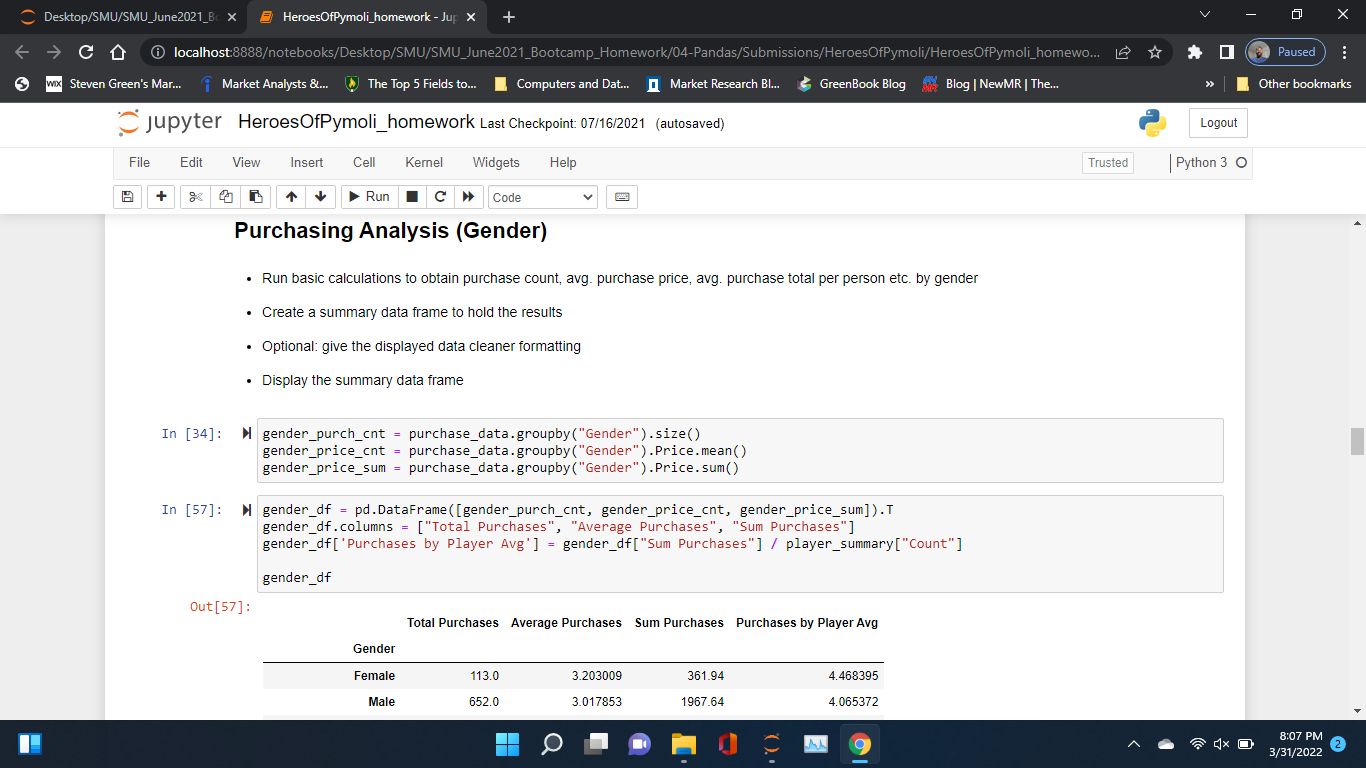Move selected cell down
The width and height of the screenshot is (1366, 768).
[320, 197]
